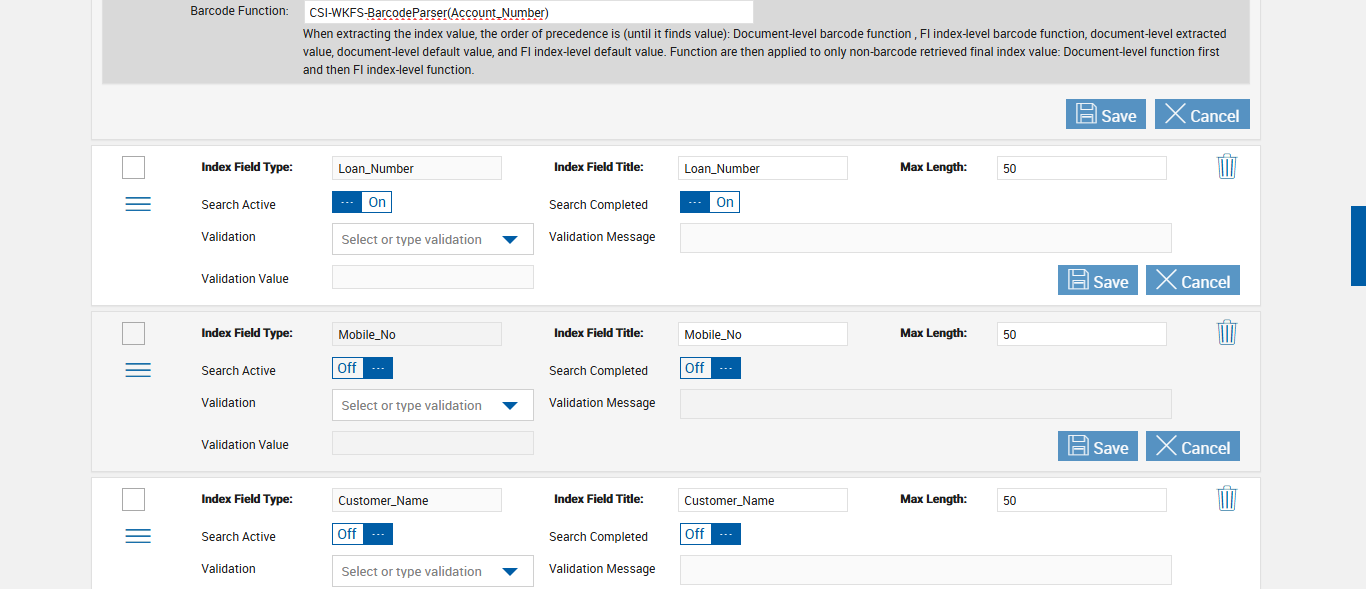The height and width of the screenshot is (589, 1366).
Task: Save the Barcode Function section
Action: [x=1105, y=115]
